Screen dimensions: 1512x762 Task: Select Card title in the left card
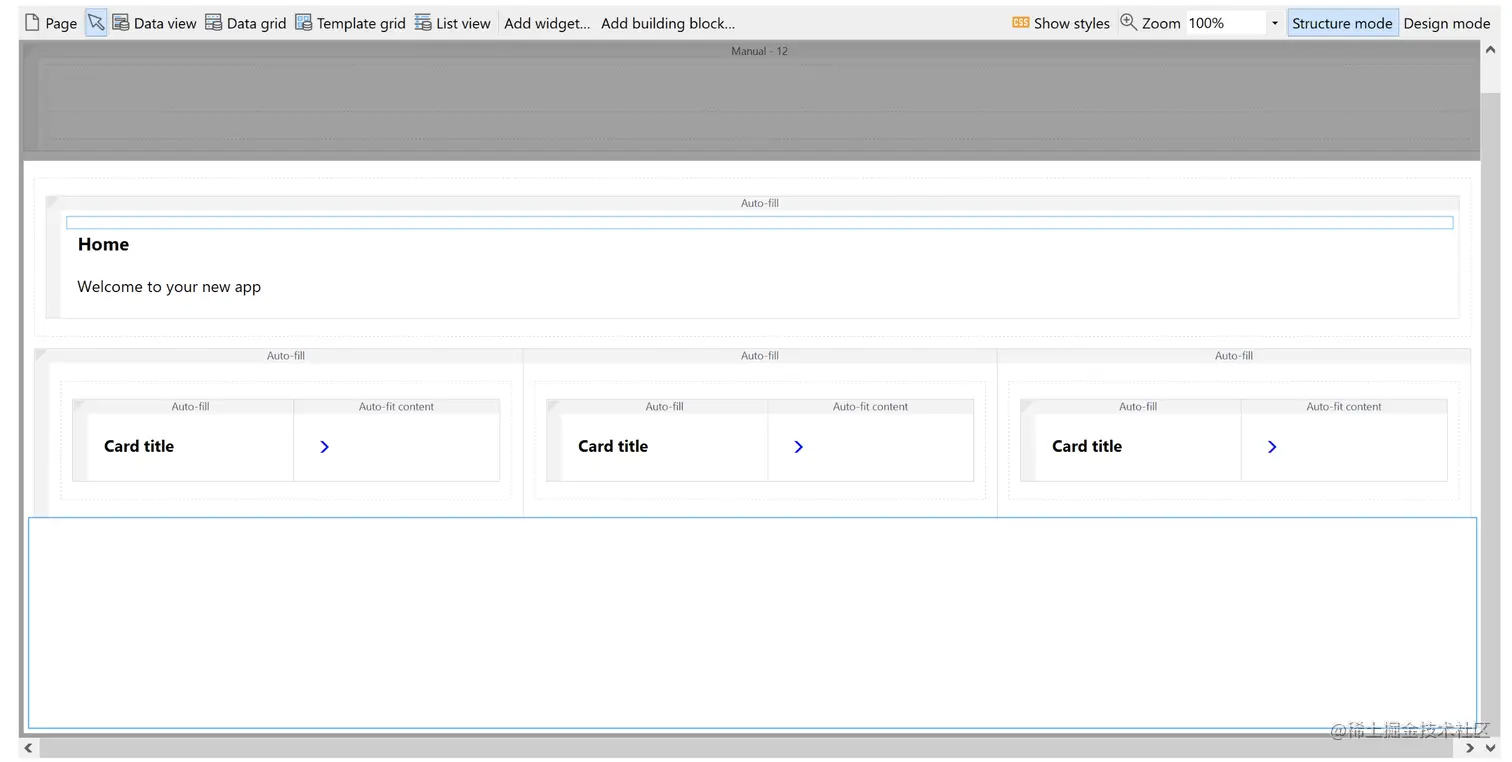point(139,447)
